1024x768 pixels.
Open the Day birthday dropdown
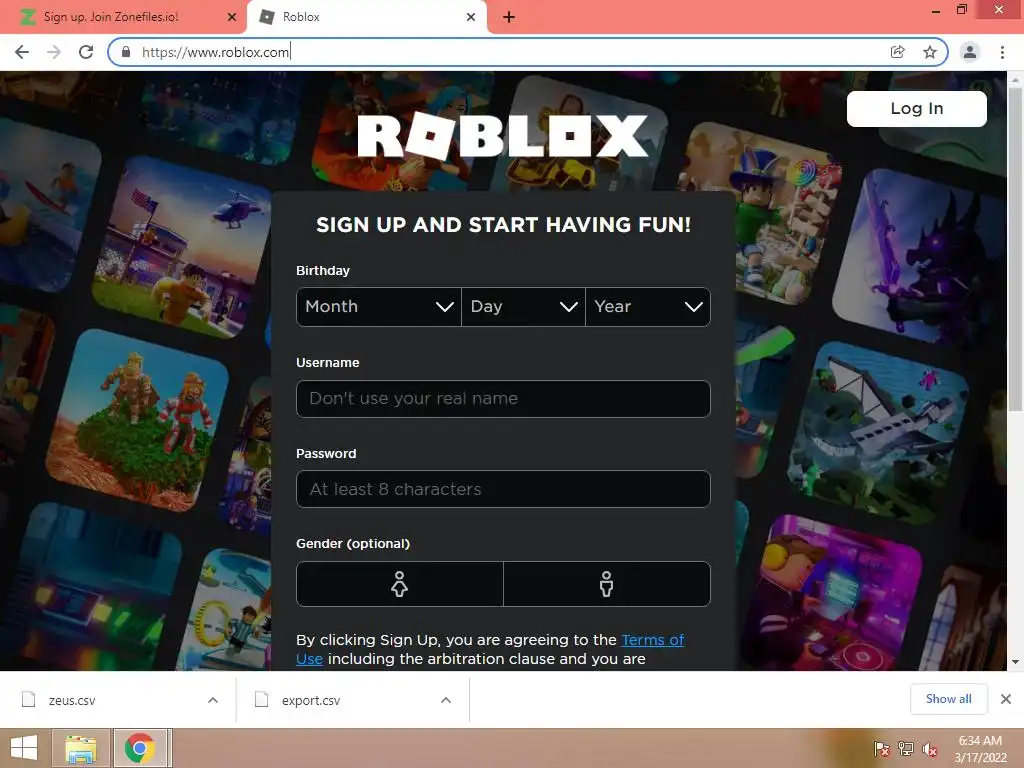pos(523,307)
